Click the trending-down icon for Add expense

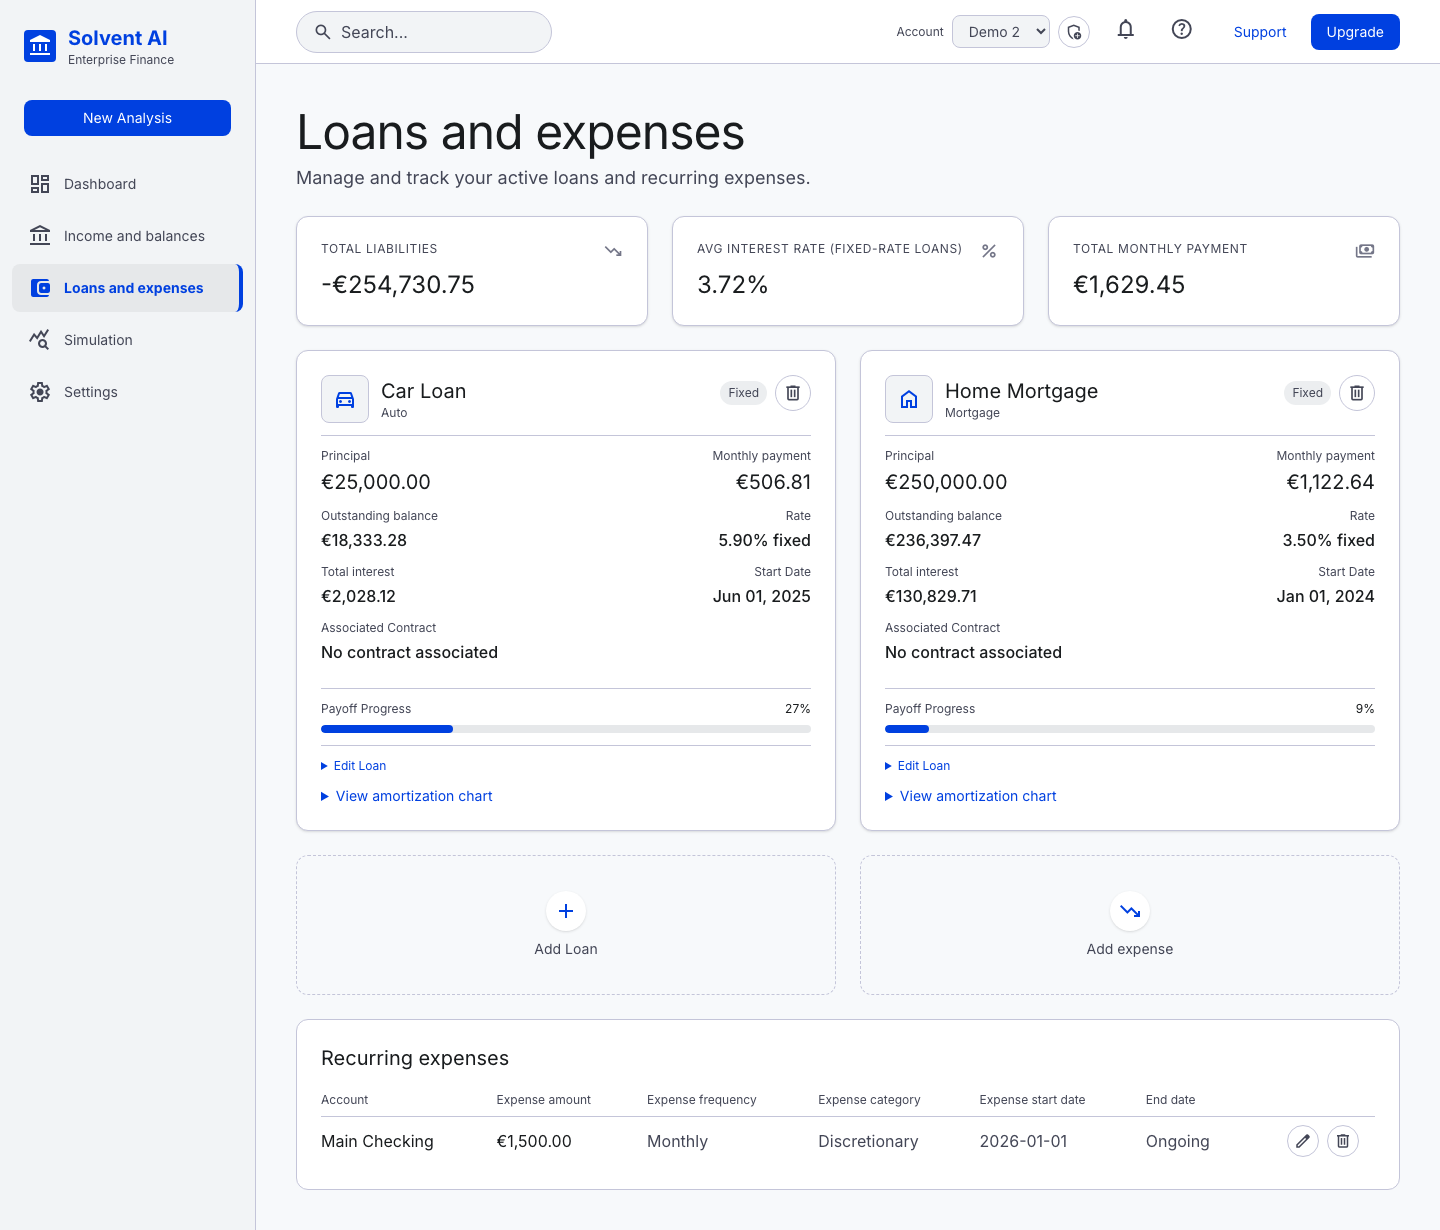(1130, 911)
